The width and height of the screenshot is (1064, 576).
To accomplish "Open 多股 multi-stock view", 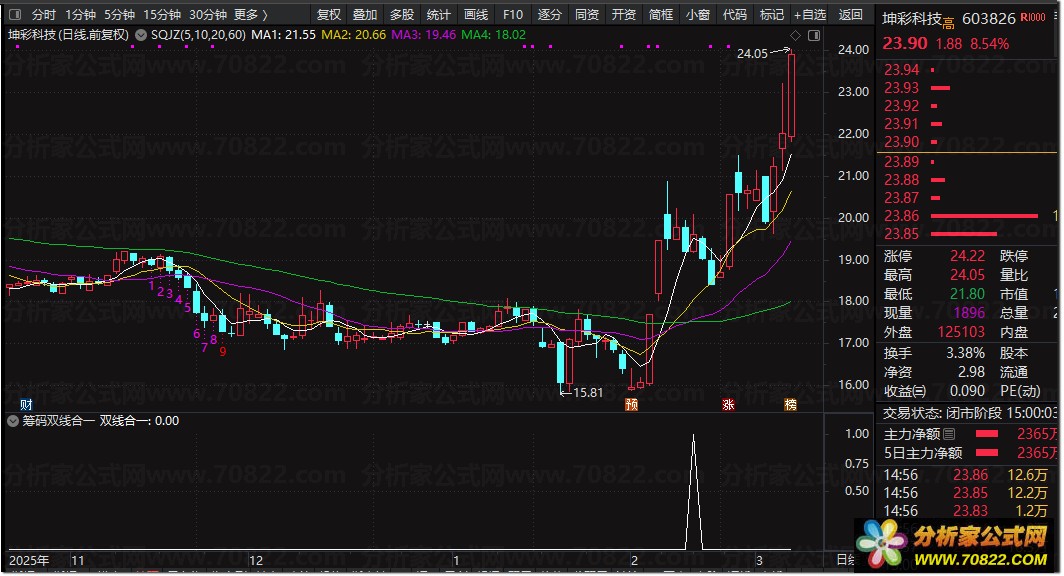I will pyautogui.click(x=402, y=14).
